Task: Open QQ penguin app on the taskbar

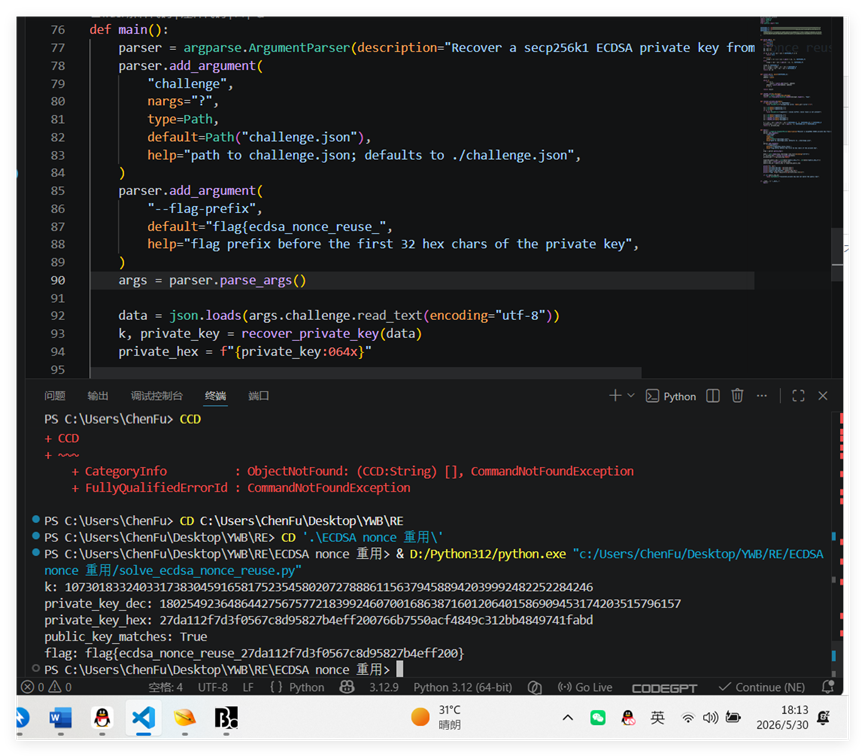Action: click(x=102, y=718)
